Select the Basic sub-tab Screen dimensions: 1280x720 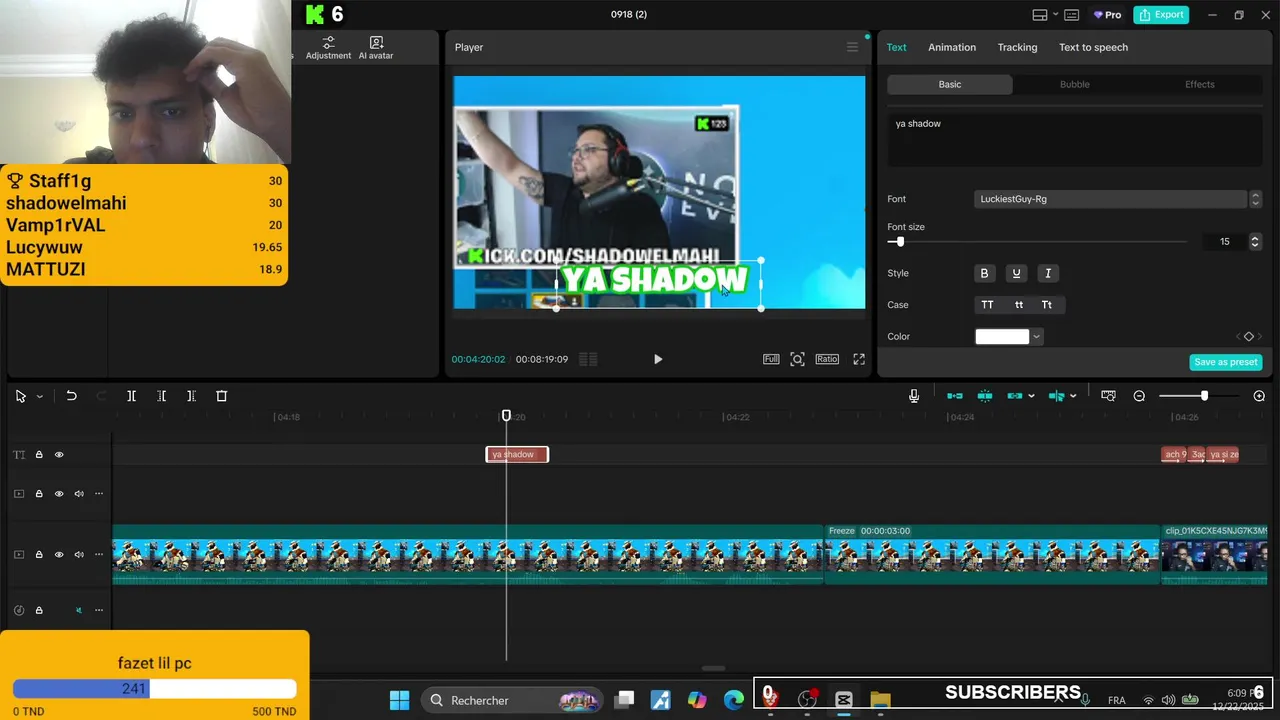click(950, 84)
